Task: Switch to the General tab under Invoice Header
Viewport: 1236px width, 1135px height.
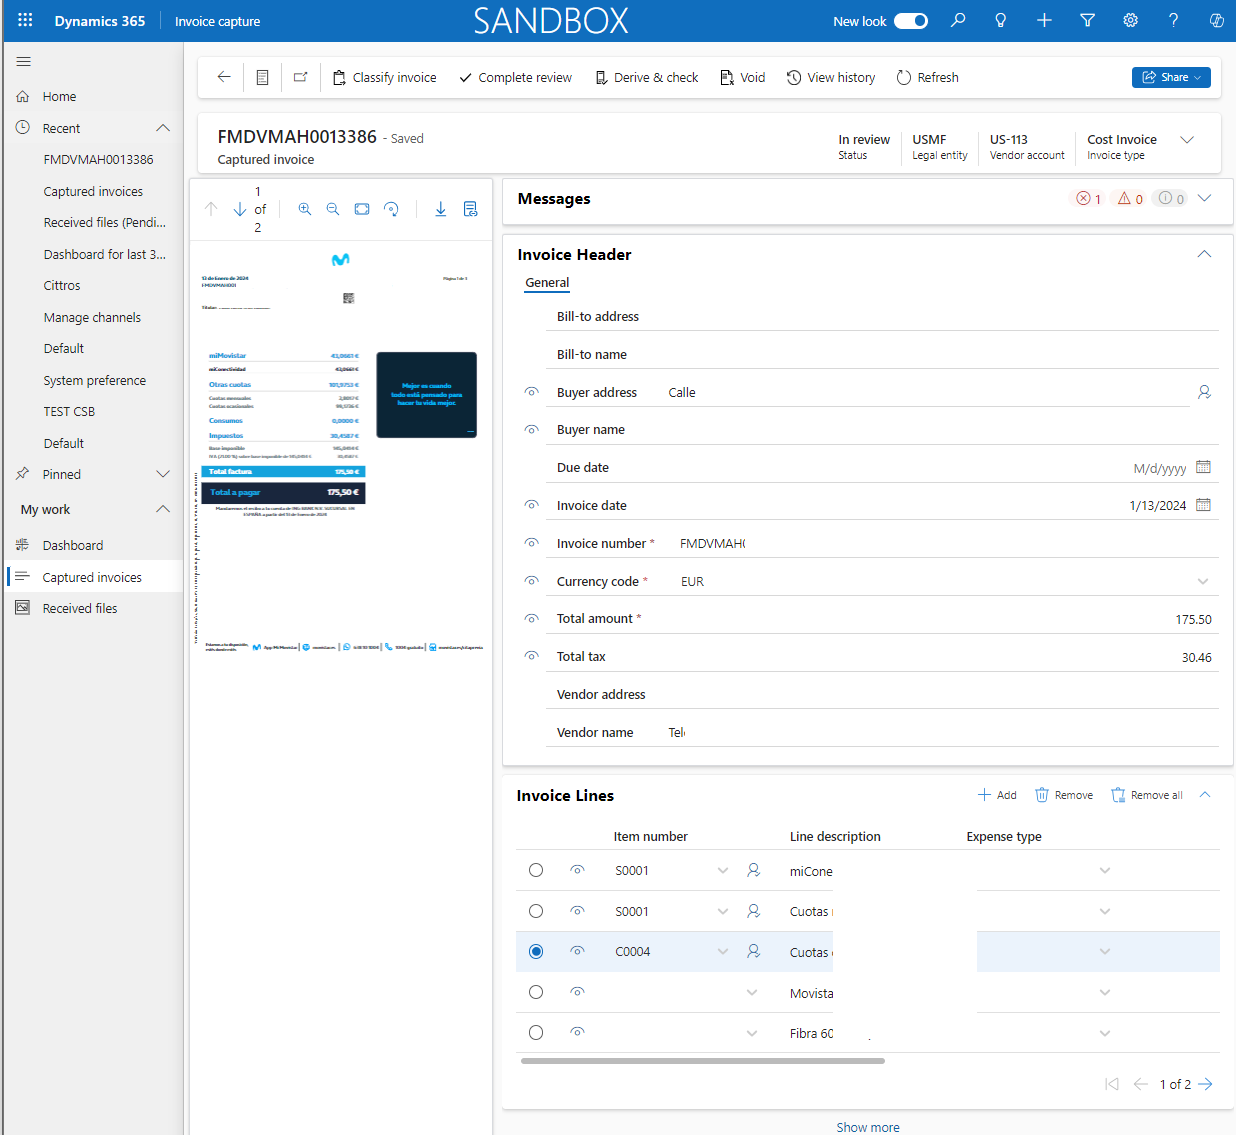Action: [546, 282]
